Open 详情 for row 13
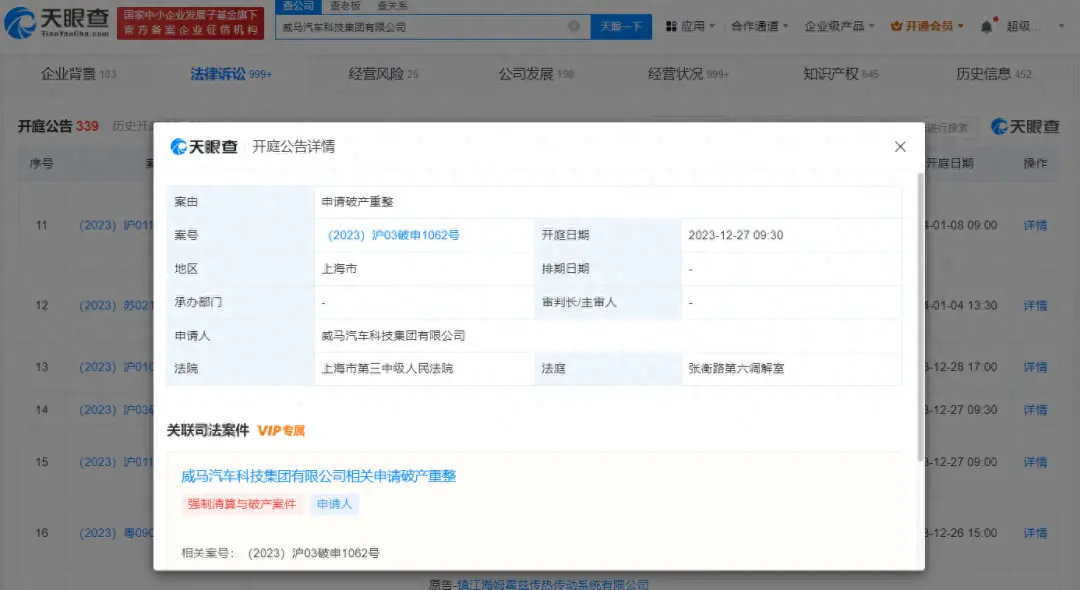 [x=1035, y=367]
